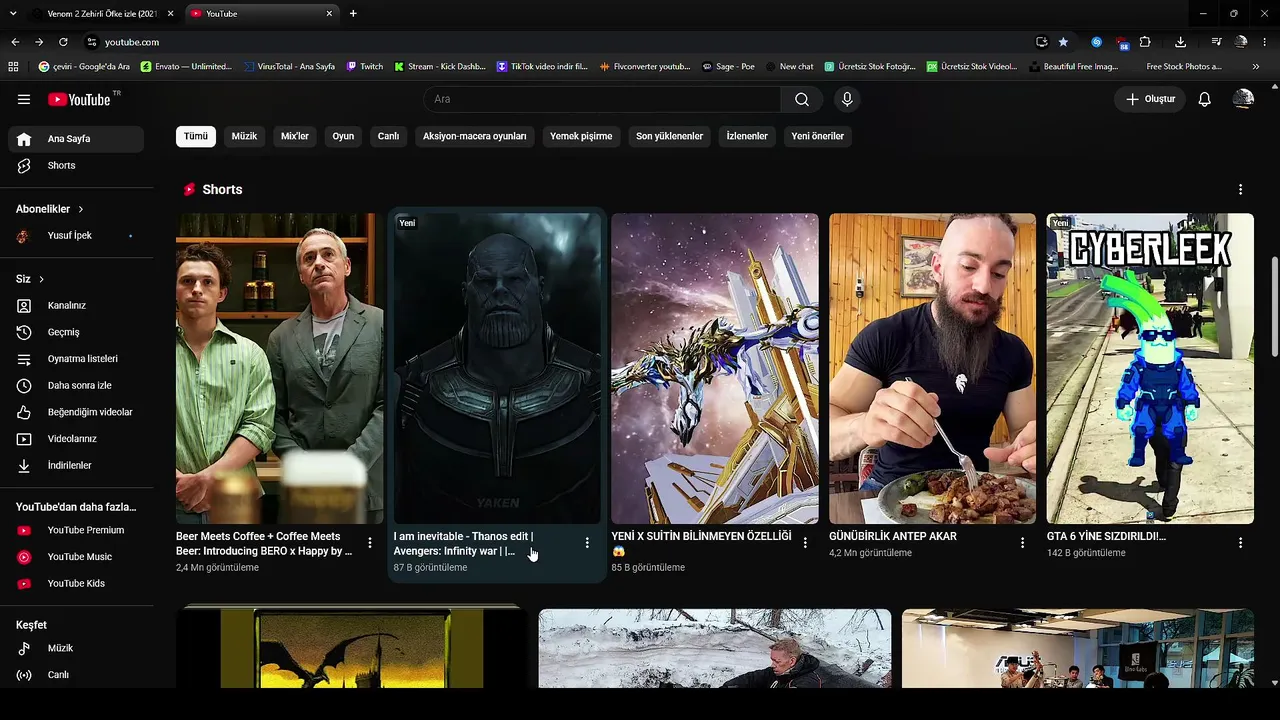Open the Chrome apps grid
This screenshot has width=1280, height=720.
(x=13, y=66)
